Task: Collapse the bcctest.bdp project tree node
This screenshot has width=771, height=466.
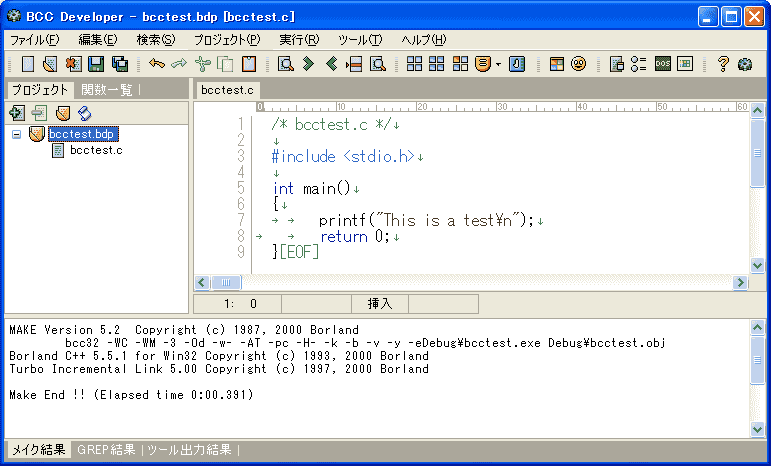Action: coord(17,134)
